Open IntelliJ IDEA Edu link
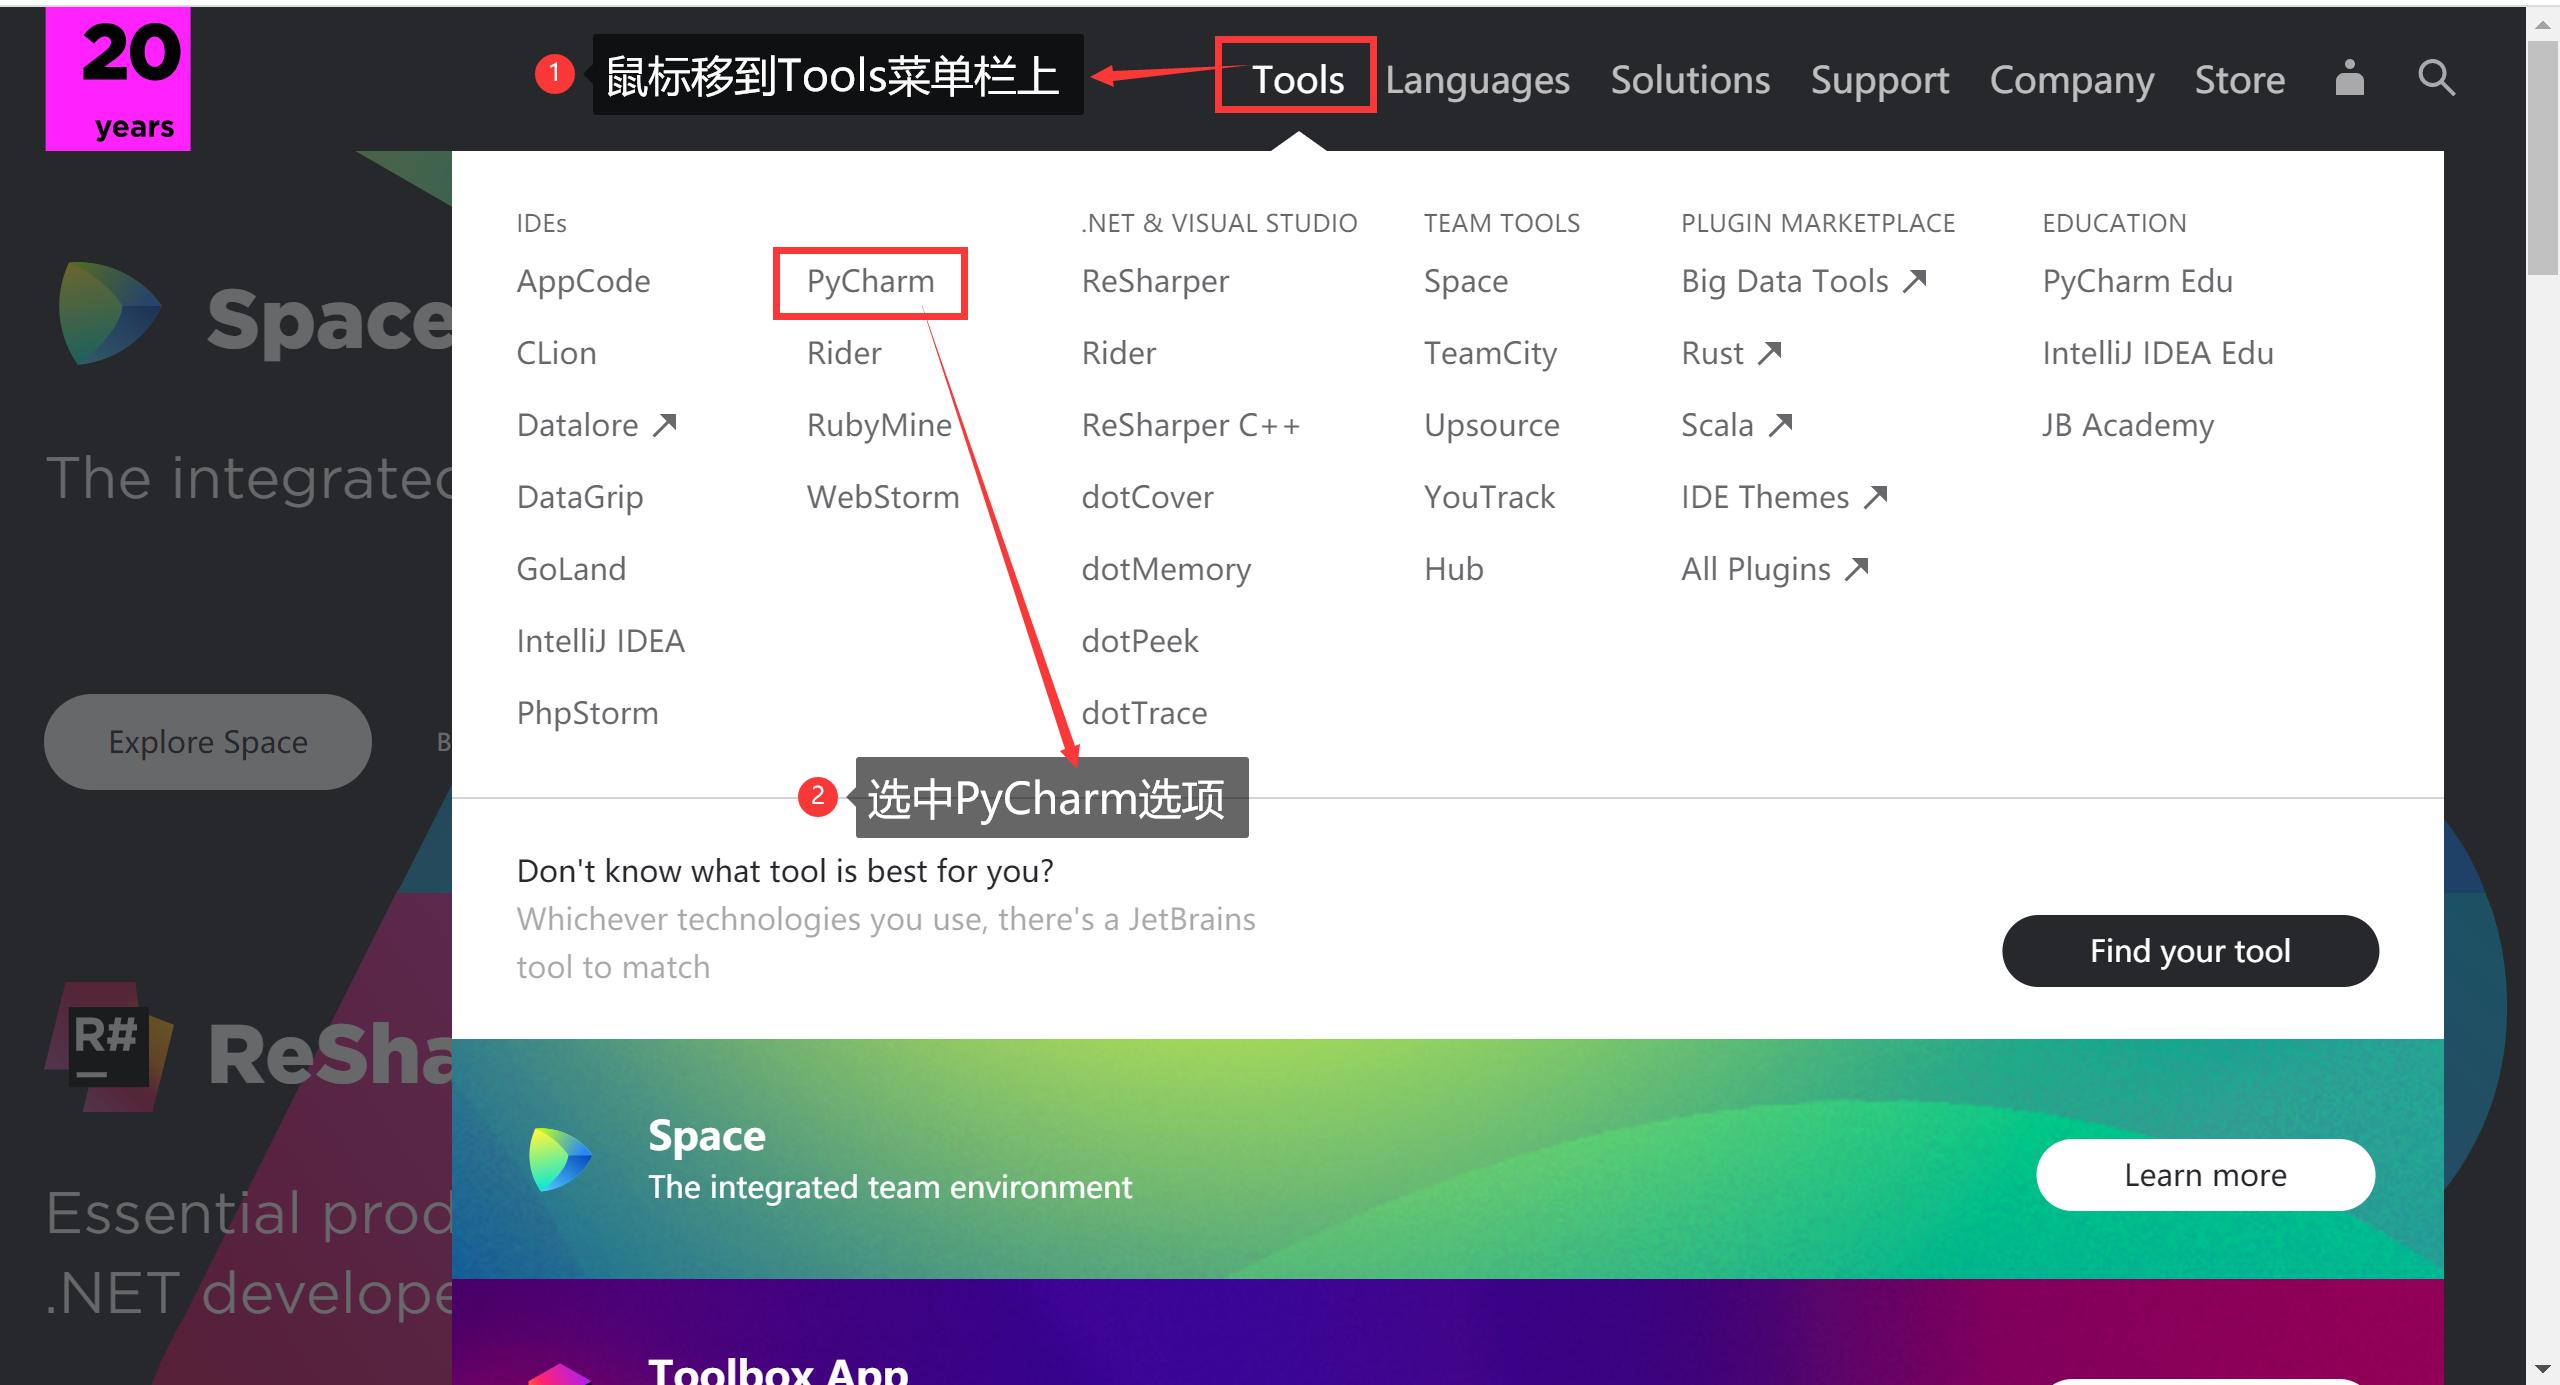Viewport: 2560px width, 1385px height. click(x=2157, y=353)
